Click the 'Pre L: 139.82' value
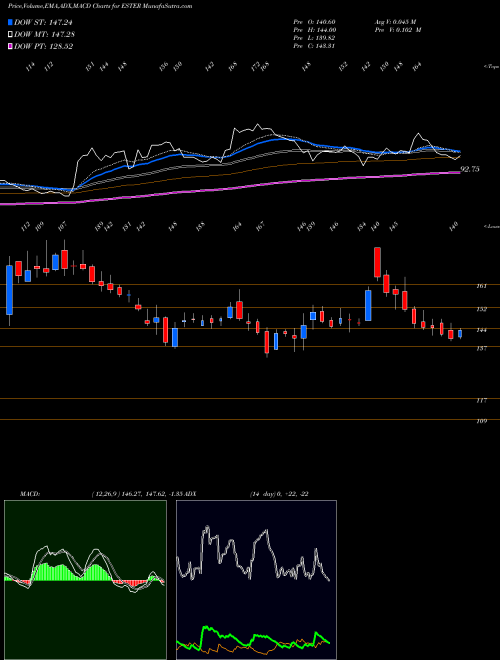Viewport: 500px width, 660px height. 314,38
